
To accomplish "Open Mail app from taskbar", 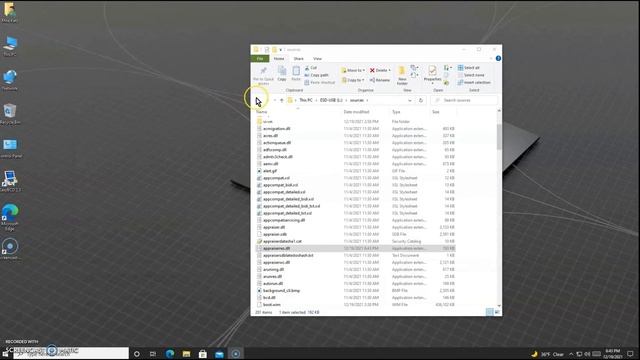I will click(x=219, y=354).
